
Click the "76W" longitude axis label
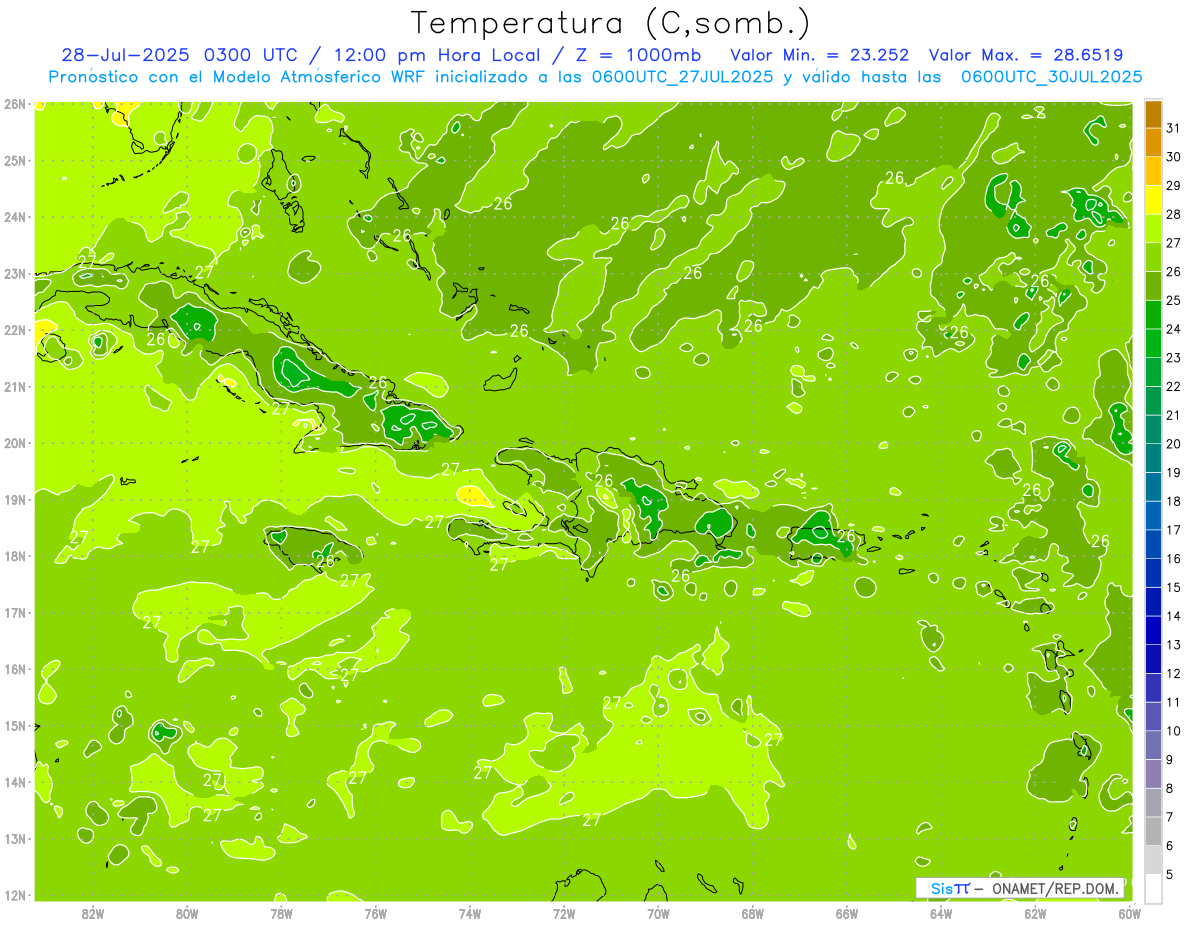pos(375,913)
